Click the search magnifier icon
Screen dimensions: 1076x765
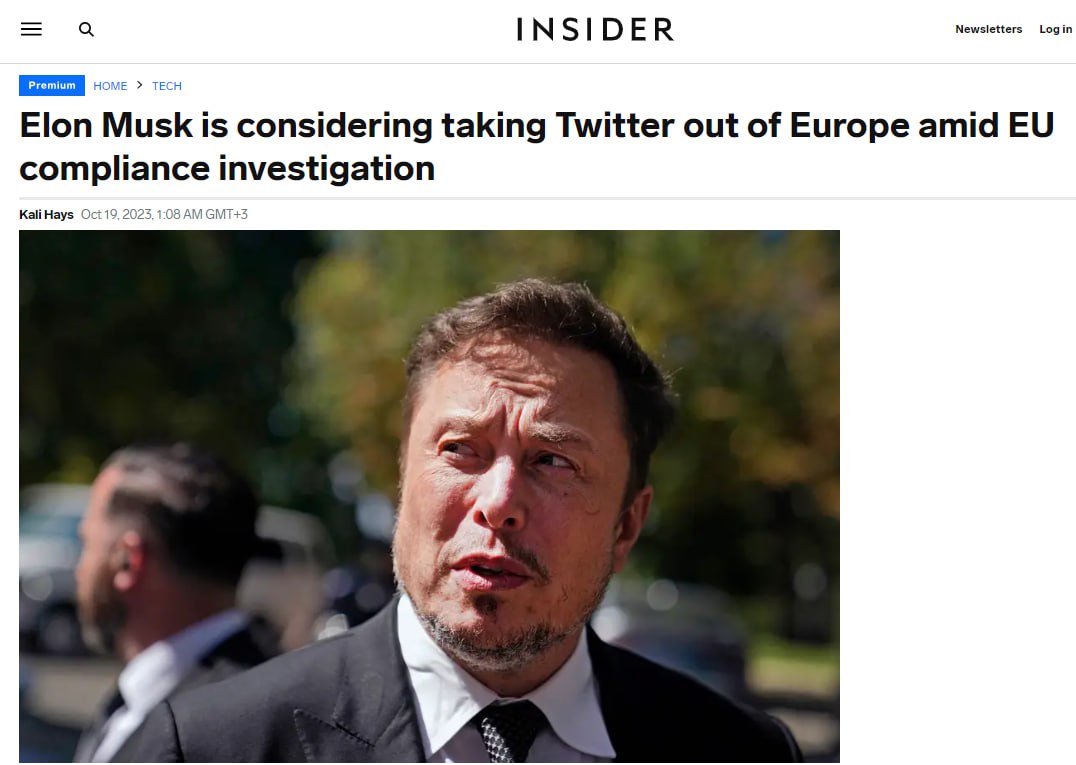pos(87,29)
